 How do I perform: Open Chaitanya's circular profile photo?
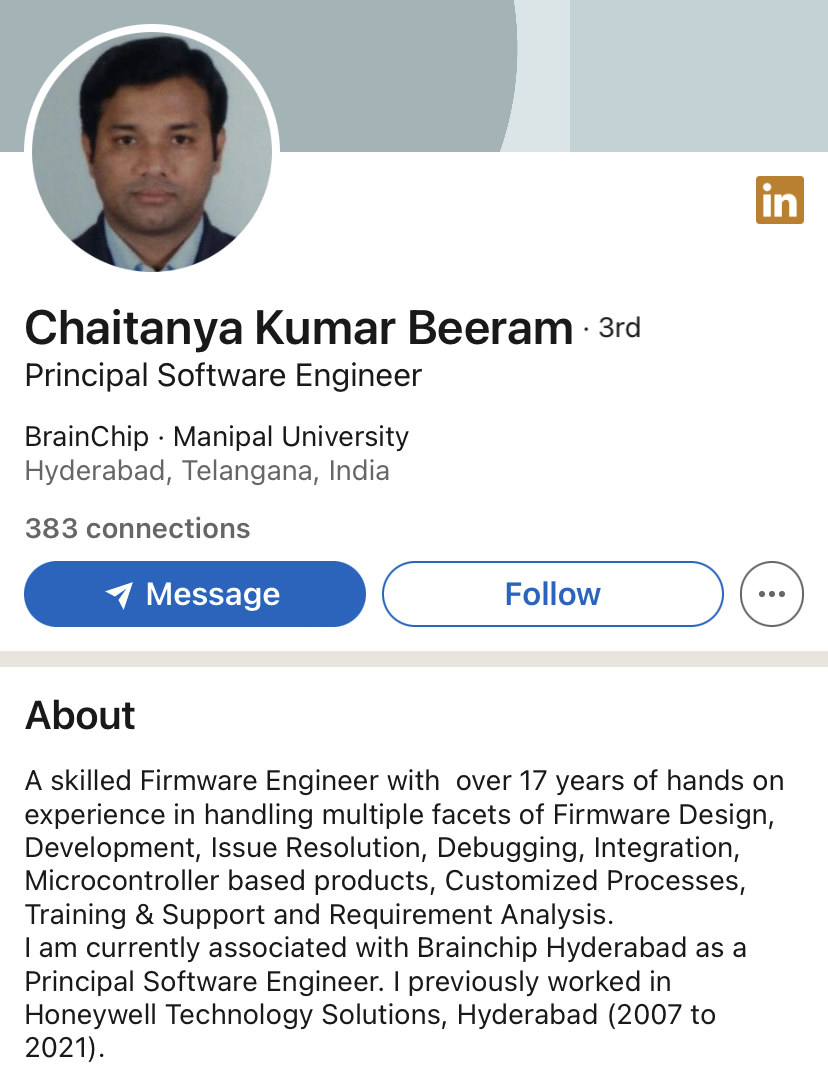click(152, 152)
